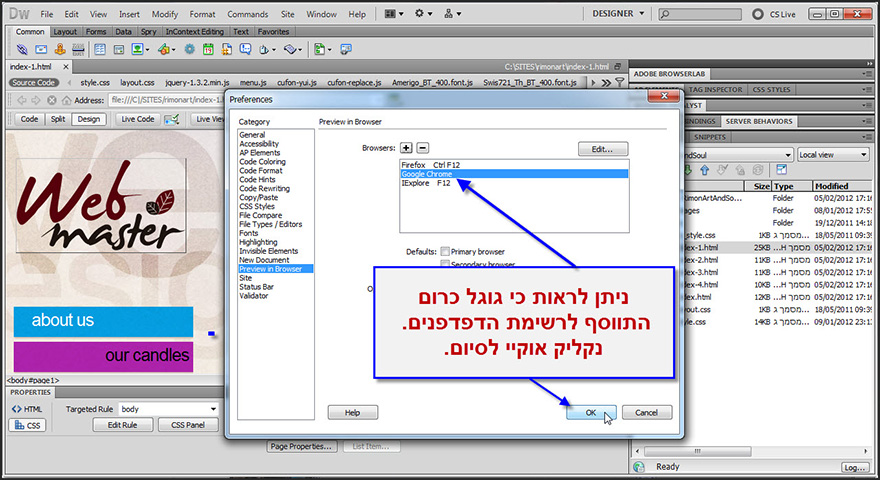This screenshot has width=880, height=480.
Task: Click the plus icon to add a browser
Action: (x=406, y=148)
